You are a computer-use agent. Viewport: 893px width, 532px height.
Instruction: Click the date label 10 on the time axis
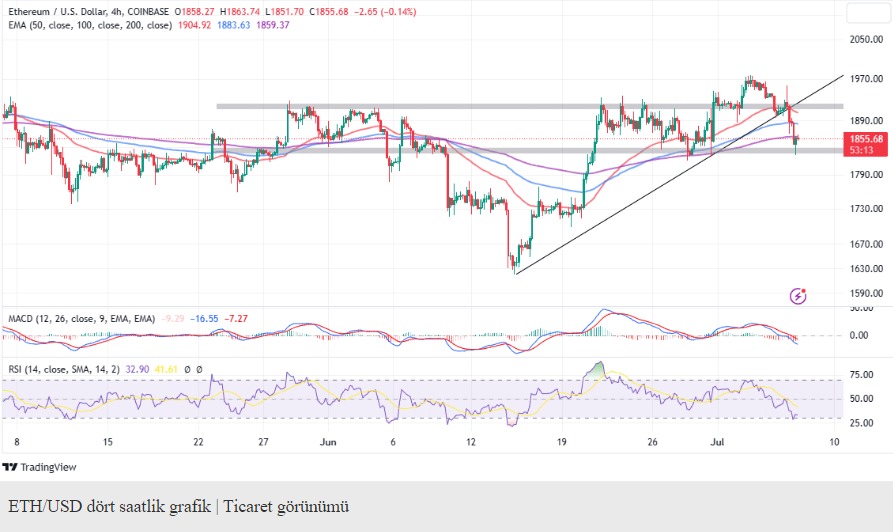834,442
